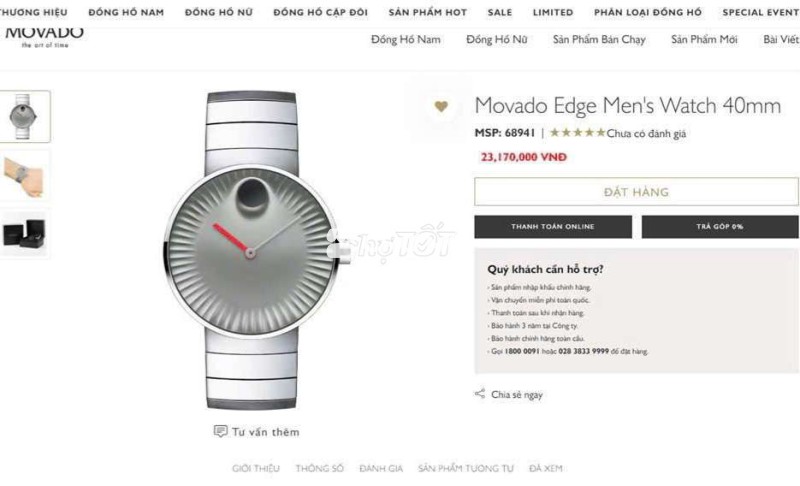Open the PHÂN LOẠI ĐỒNG HỒ menu
This screenshot has width=800, height=486.
pos(647,12)
